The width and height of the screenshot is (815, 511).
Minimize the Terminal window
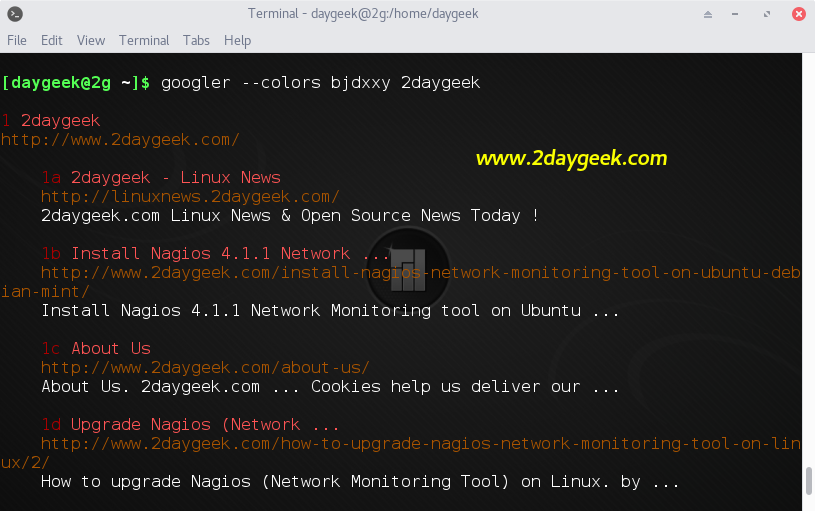(x=735, y=15)
